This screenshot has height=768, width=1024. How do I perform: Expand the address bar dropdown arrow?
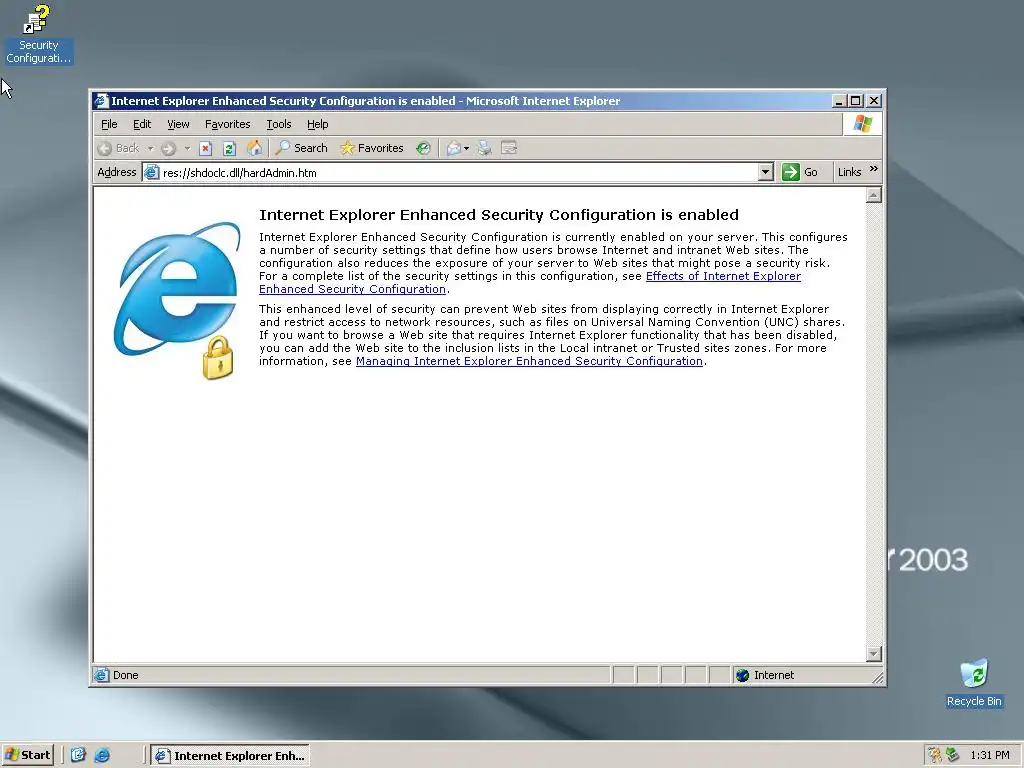(765, 172)
